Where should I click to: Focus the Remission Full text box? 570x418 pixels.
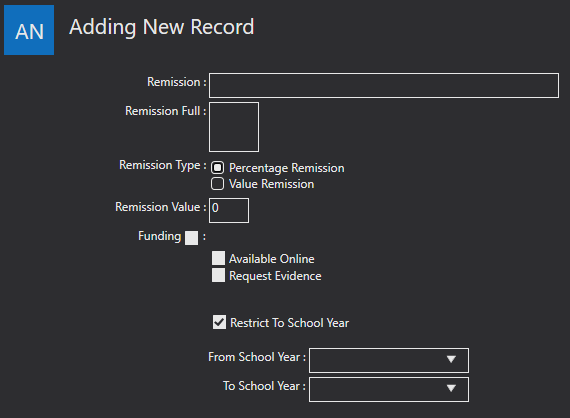pyautogui.click(x=234, y=127)
